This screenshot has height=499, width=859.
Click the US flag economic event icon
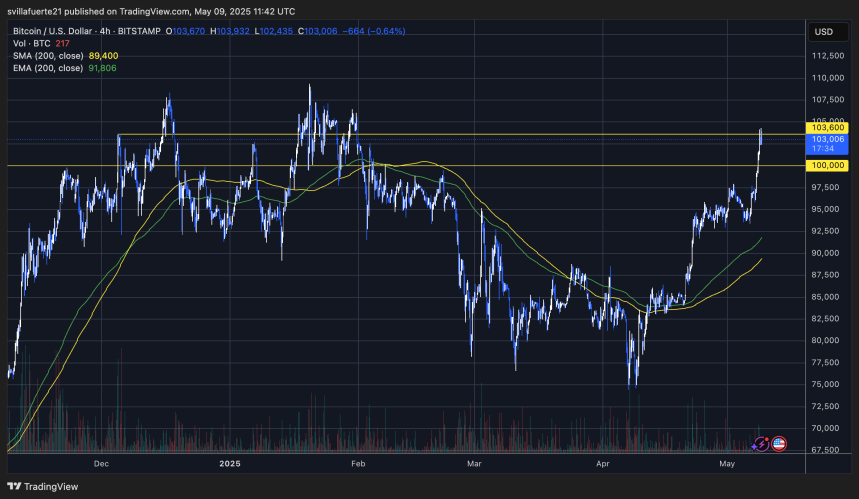[x=778, y=442]
